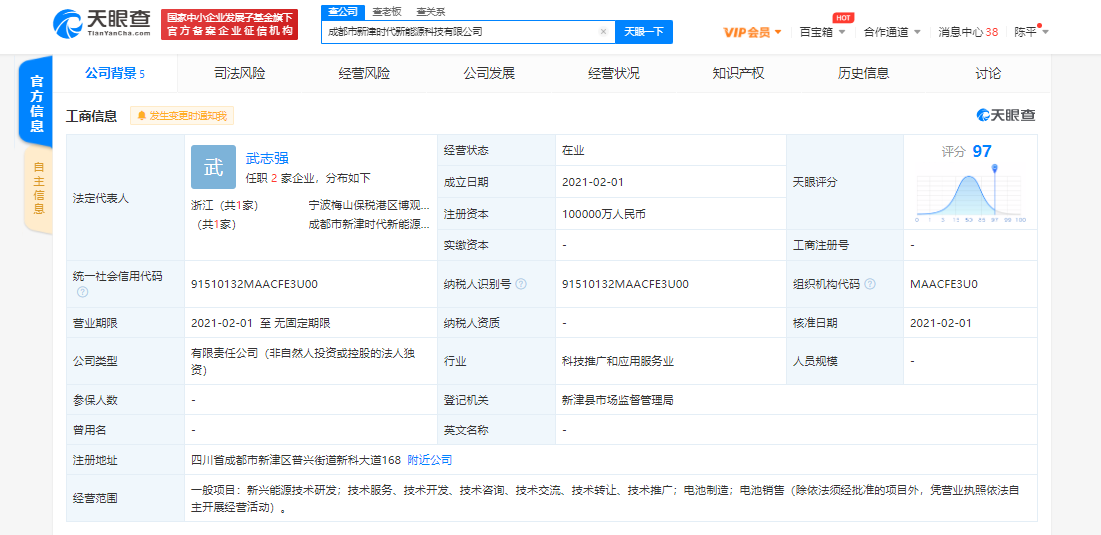Select the 查老板 search mode tab

[386, 11]
